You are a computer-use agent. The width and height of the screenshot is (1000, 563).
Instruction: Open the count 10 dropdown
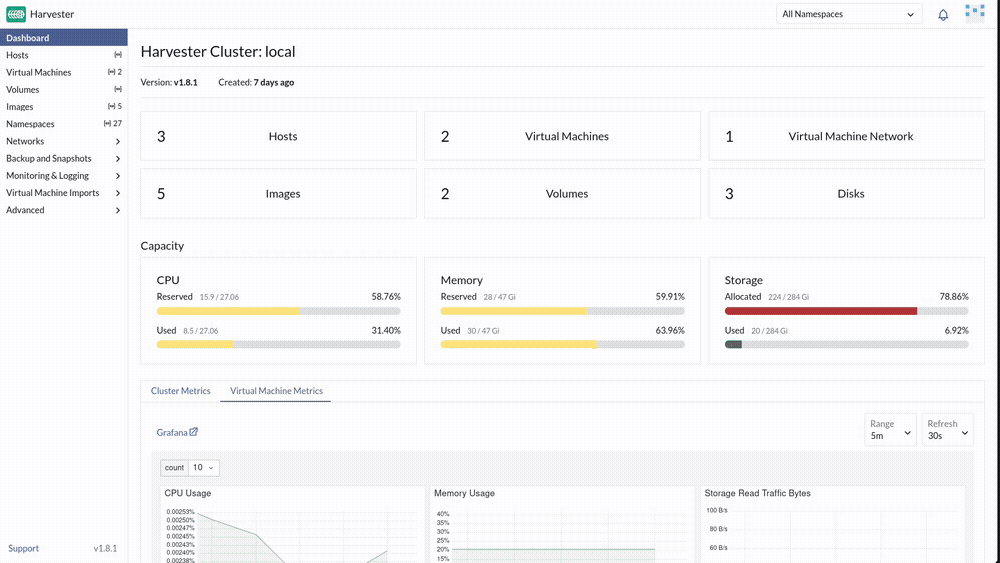point(204,467)
